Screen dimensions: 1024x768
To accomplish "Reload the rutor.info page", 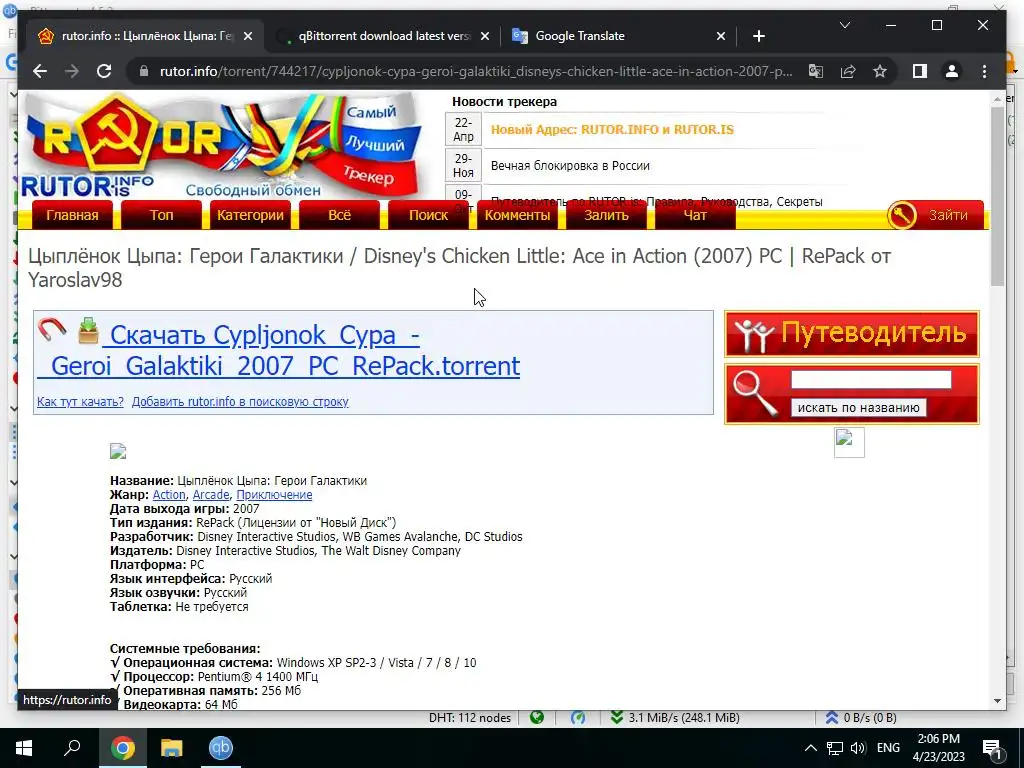I will pos(104,71).
